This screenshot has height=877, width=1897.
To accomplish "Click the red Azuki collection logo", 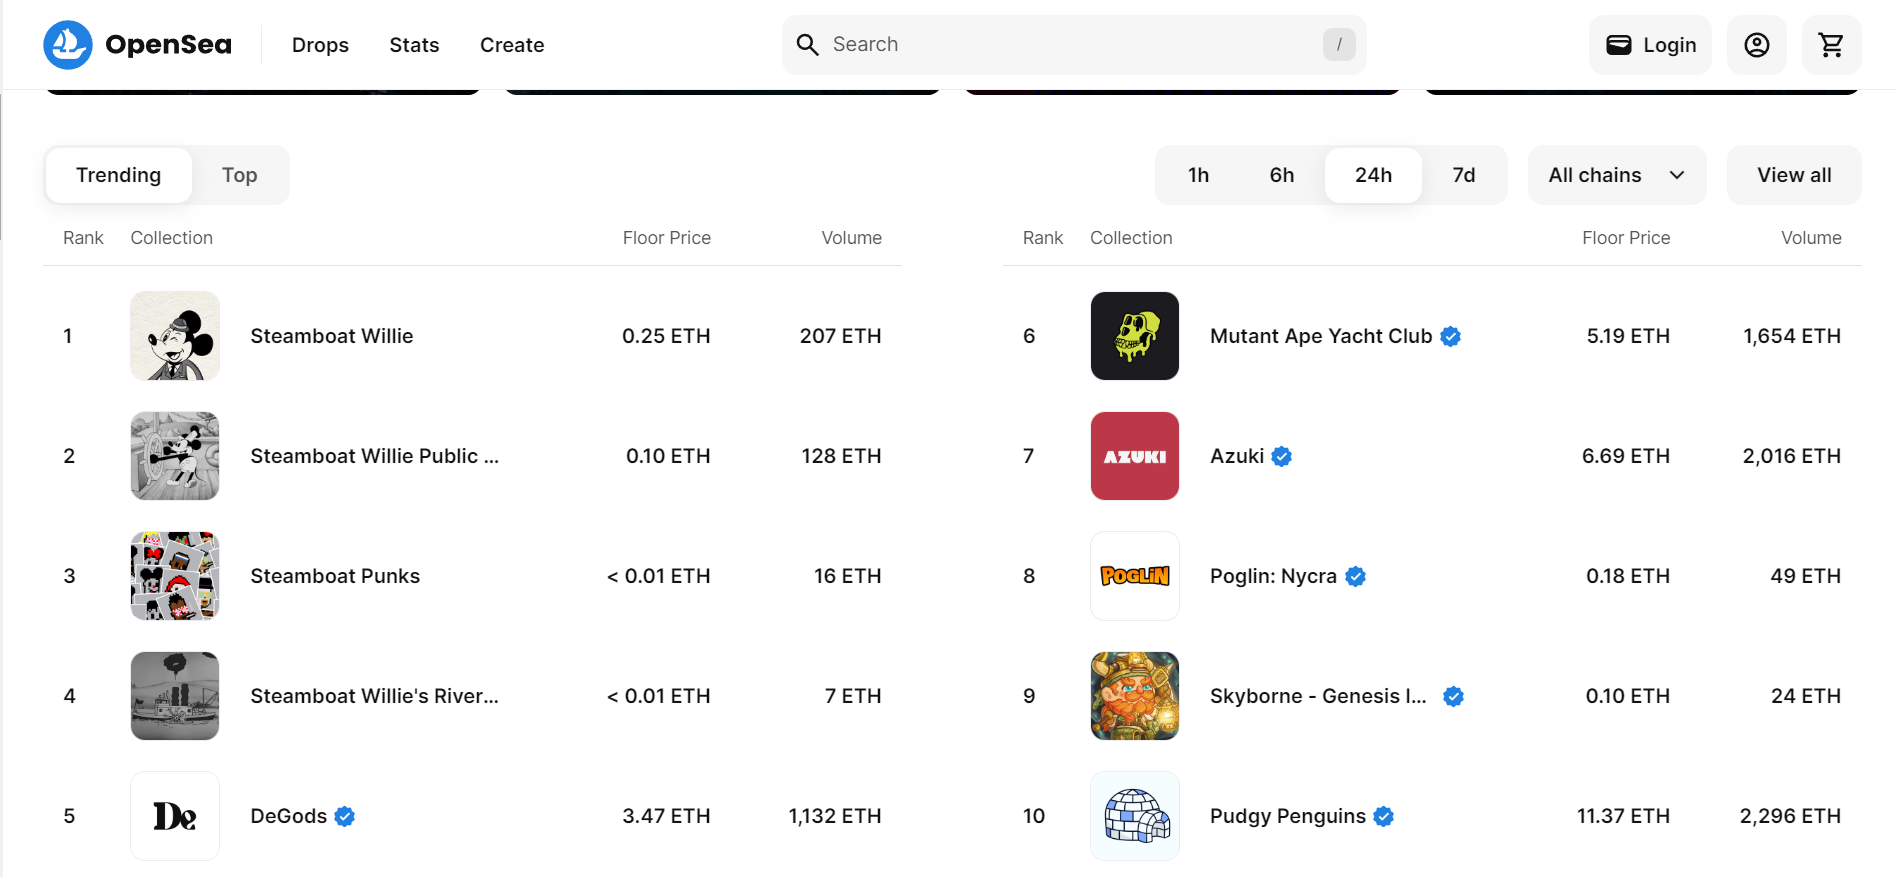I will [1134, 456].
